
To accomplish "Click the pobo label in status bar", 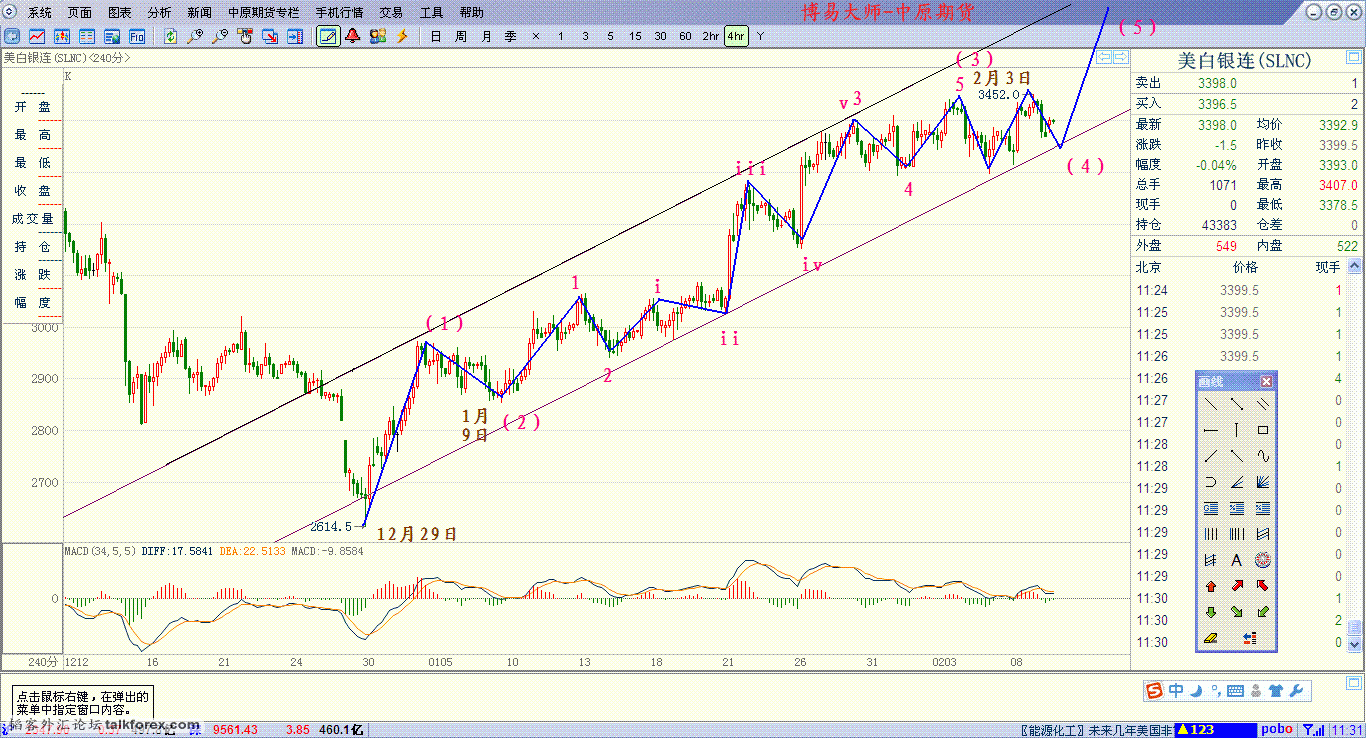I will click(x=1275, y=729).
